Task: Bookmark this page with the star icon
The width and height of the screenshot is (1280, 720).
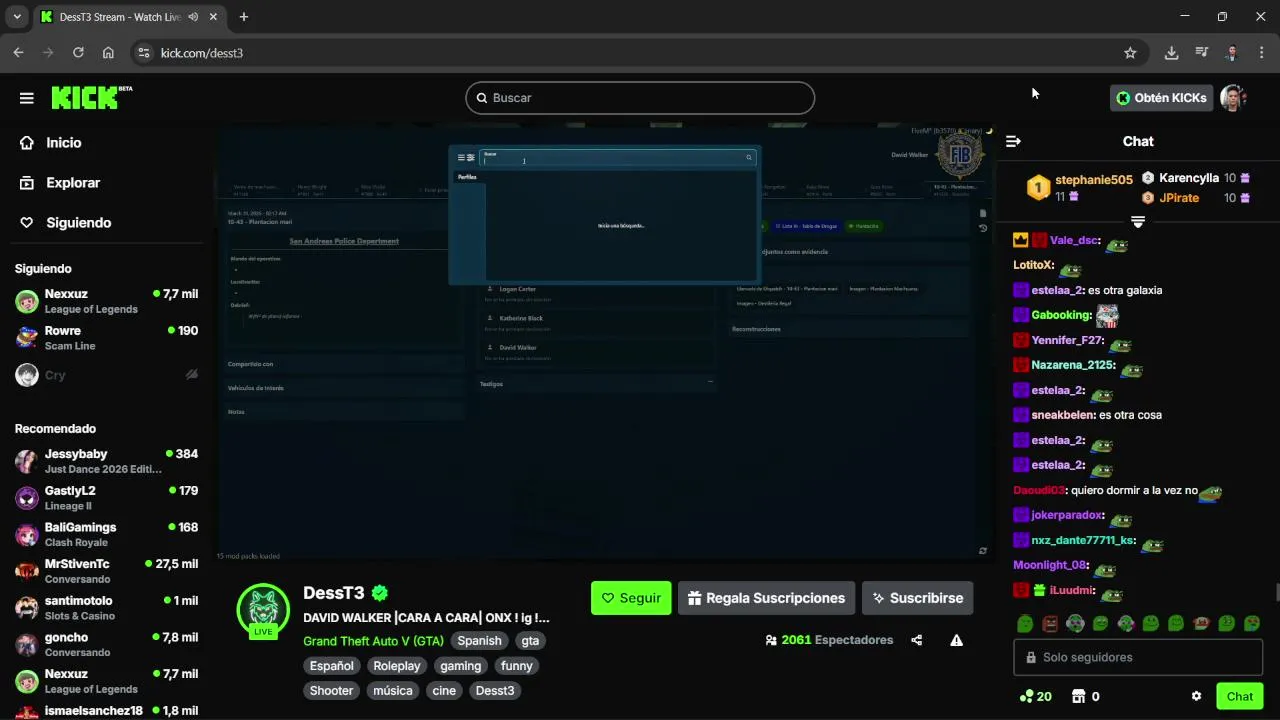Action: tap(1130, 53)
